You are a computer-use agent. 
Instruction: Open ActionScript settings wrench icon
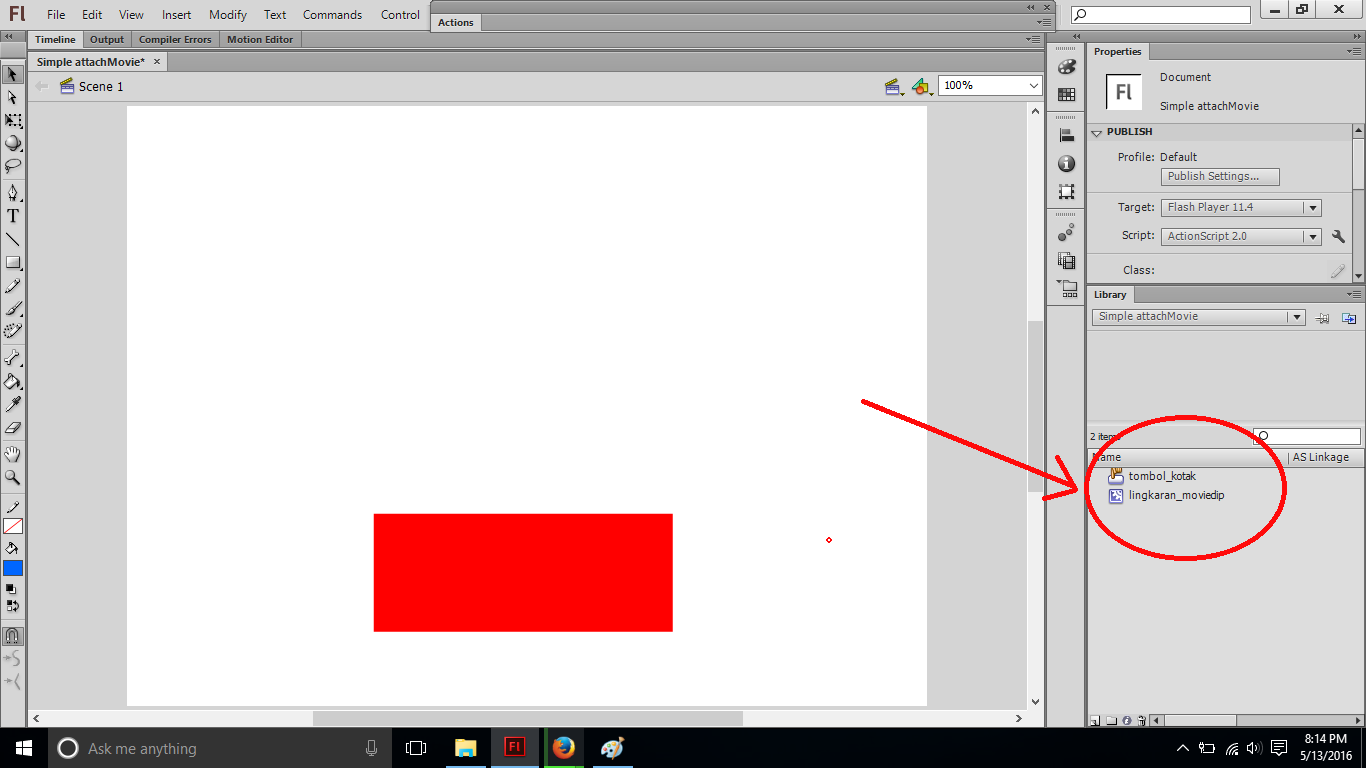1338,237
